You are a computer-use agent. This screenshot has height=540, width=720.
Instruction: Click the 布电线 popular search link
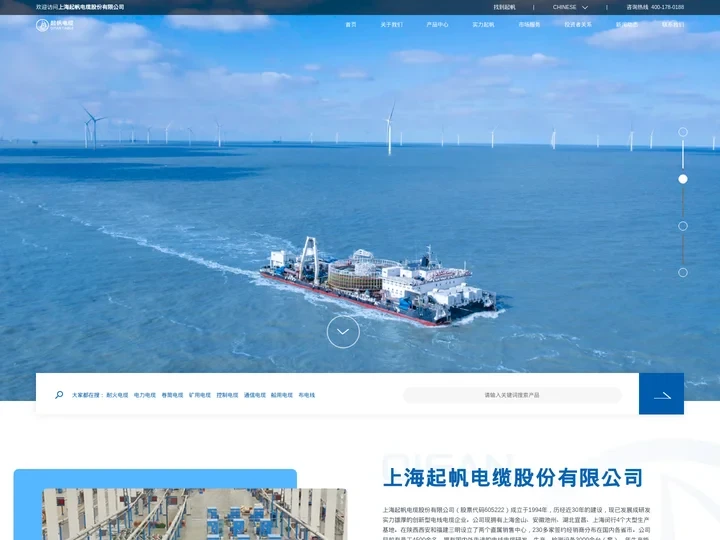click(307, 395)
